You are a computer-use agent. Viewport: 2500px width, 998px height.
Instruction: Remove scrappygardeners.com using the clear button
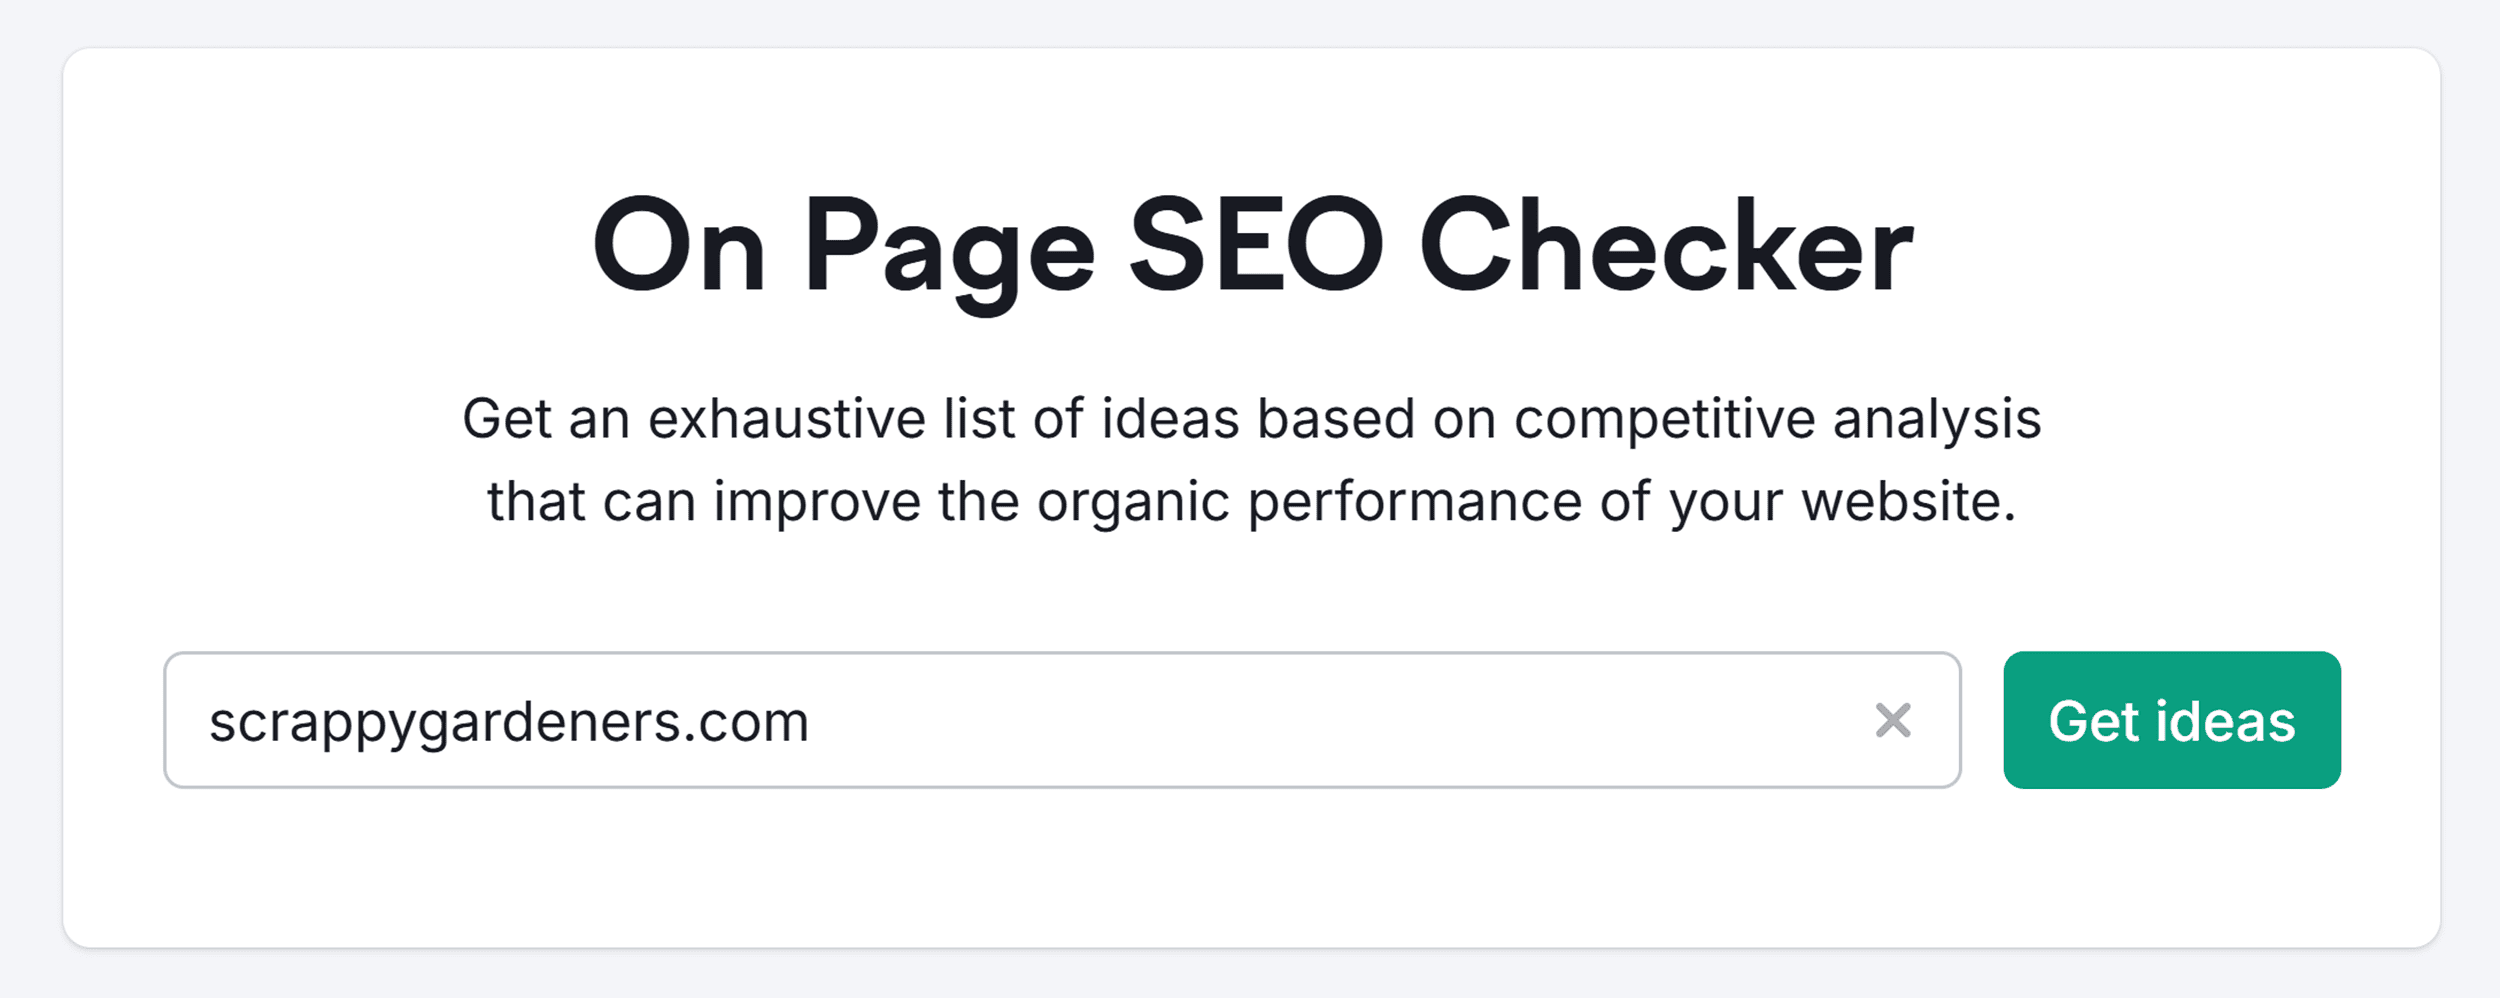point(1893,721)
